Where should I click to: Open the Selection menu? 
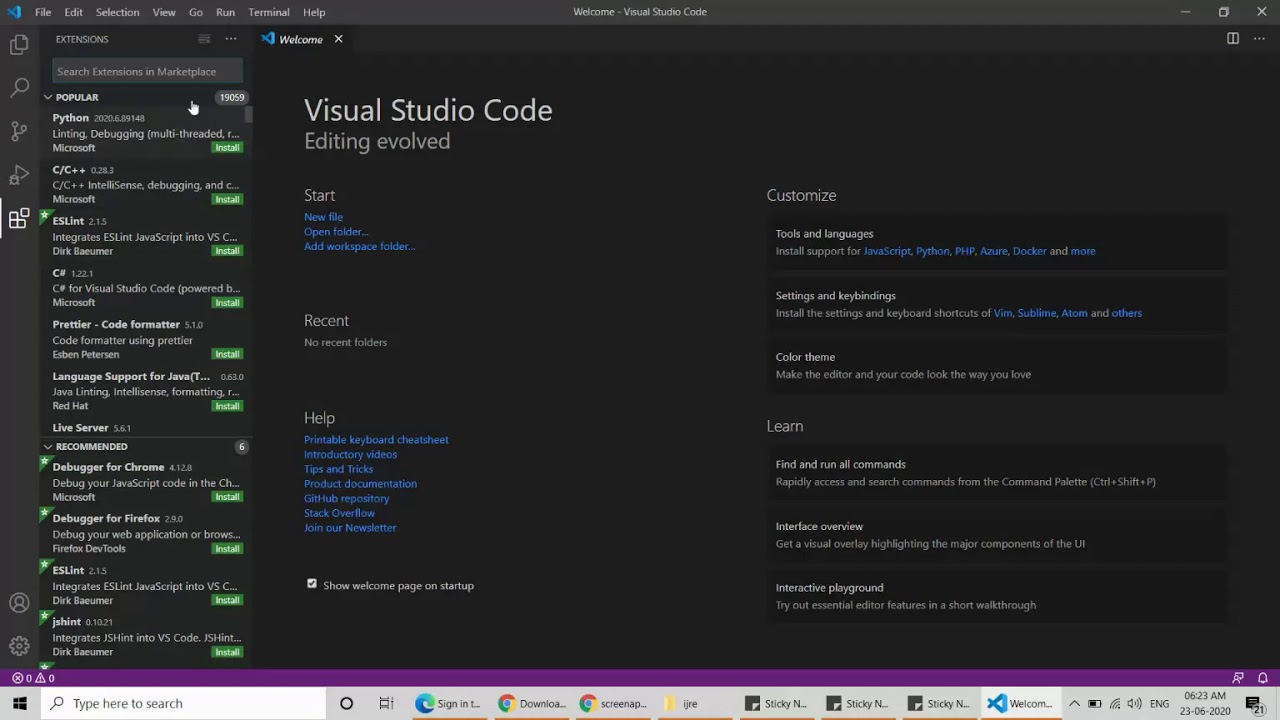click(117, 12)
